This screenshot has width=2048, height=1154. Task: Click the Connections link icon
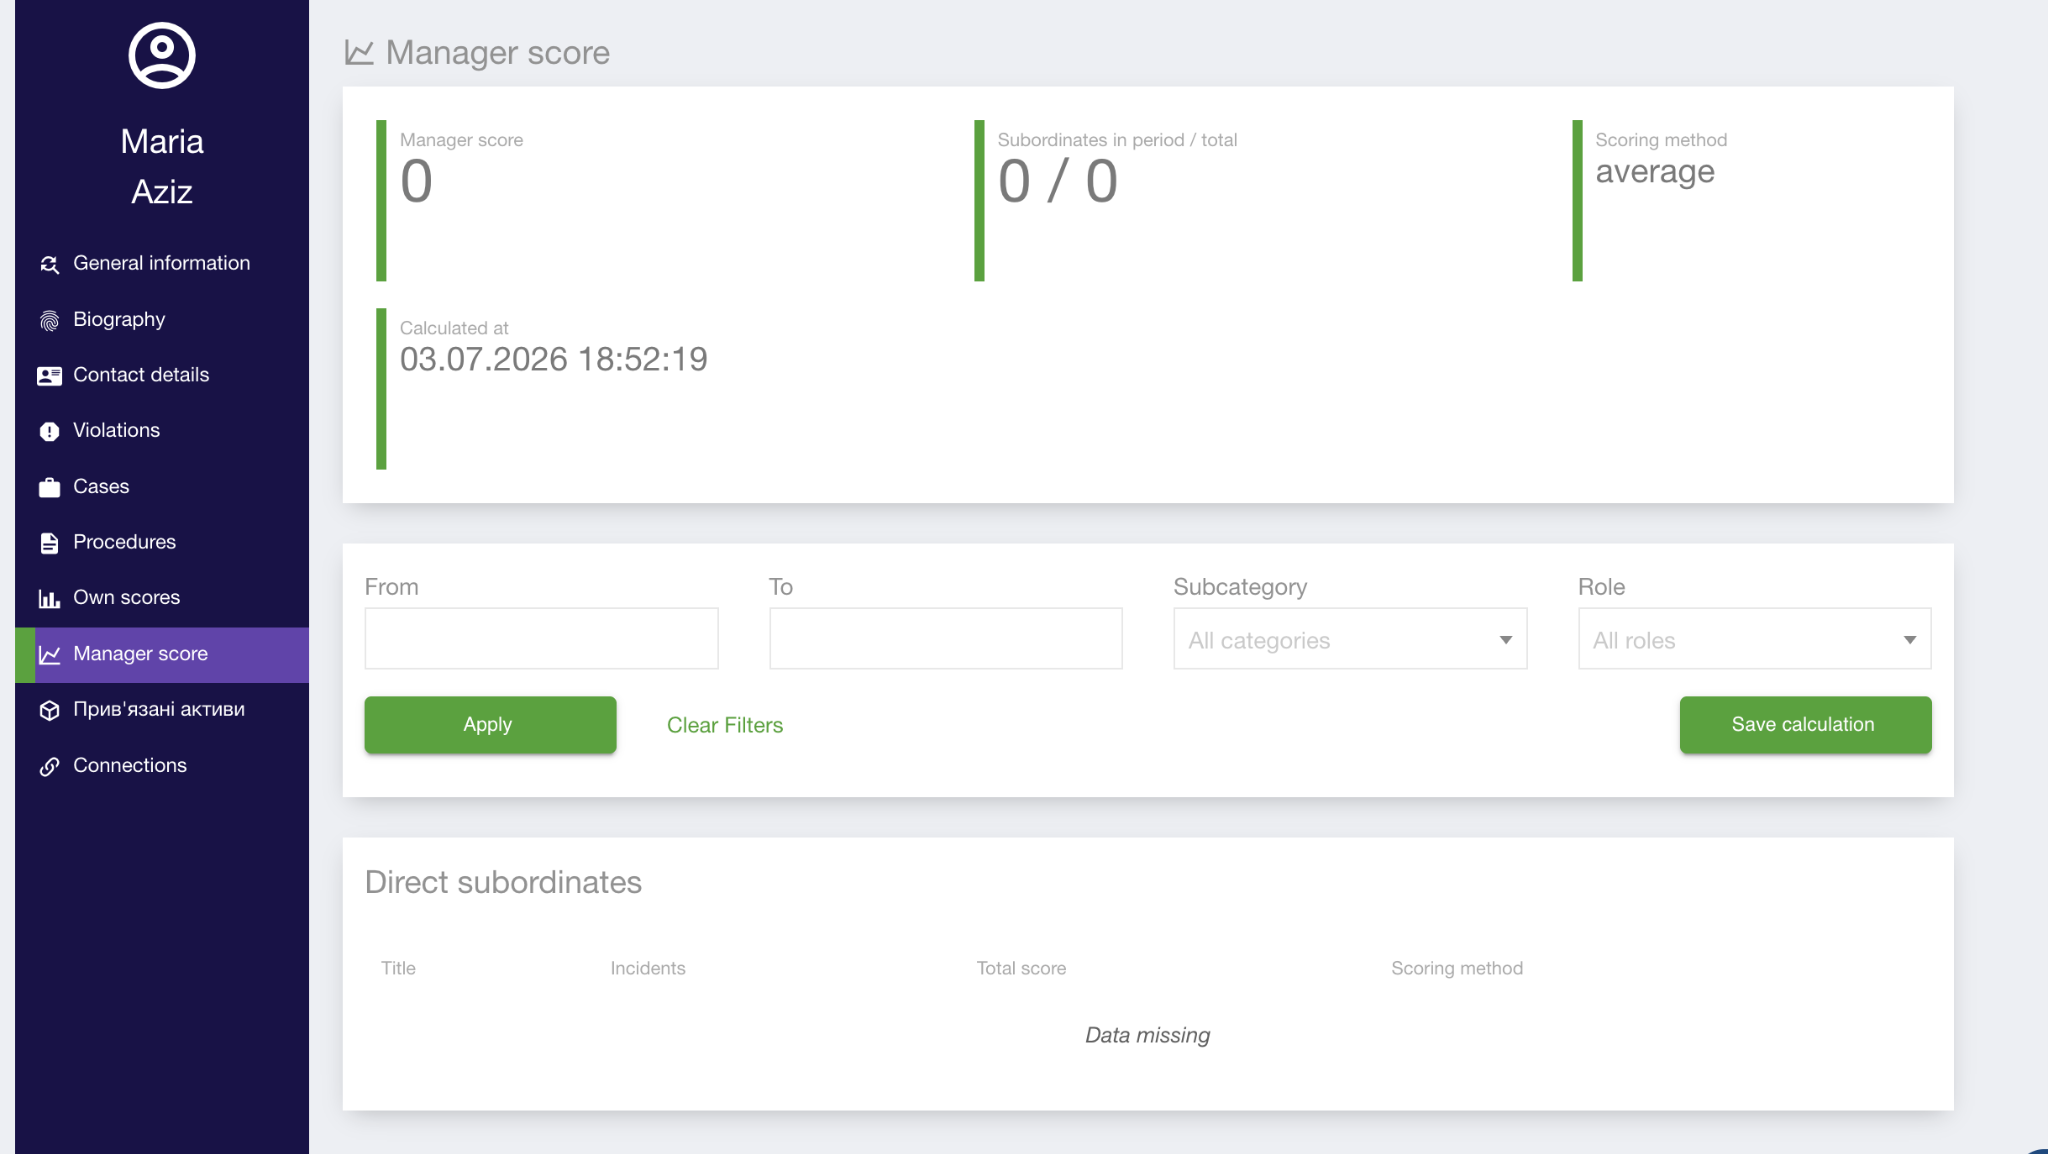click(49, 766)
